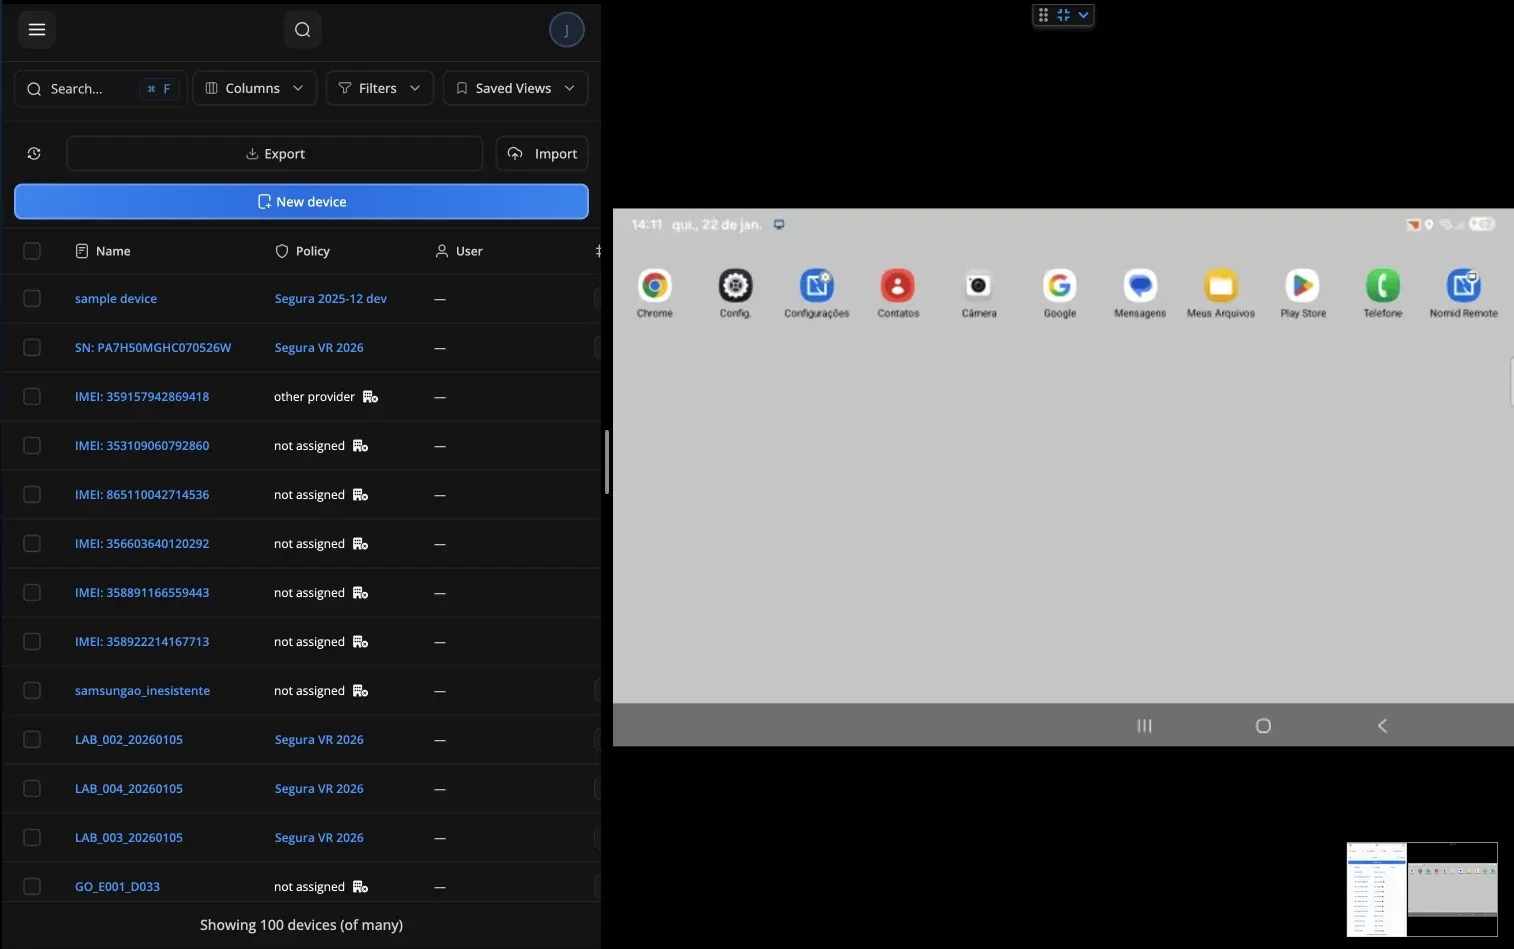The width and height of the screenshot is (1514, 949).
Task: Click the New device button
Action: pyautogui.click(x=301, y=202)
